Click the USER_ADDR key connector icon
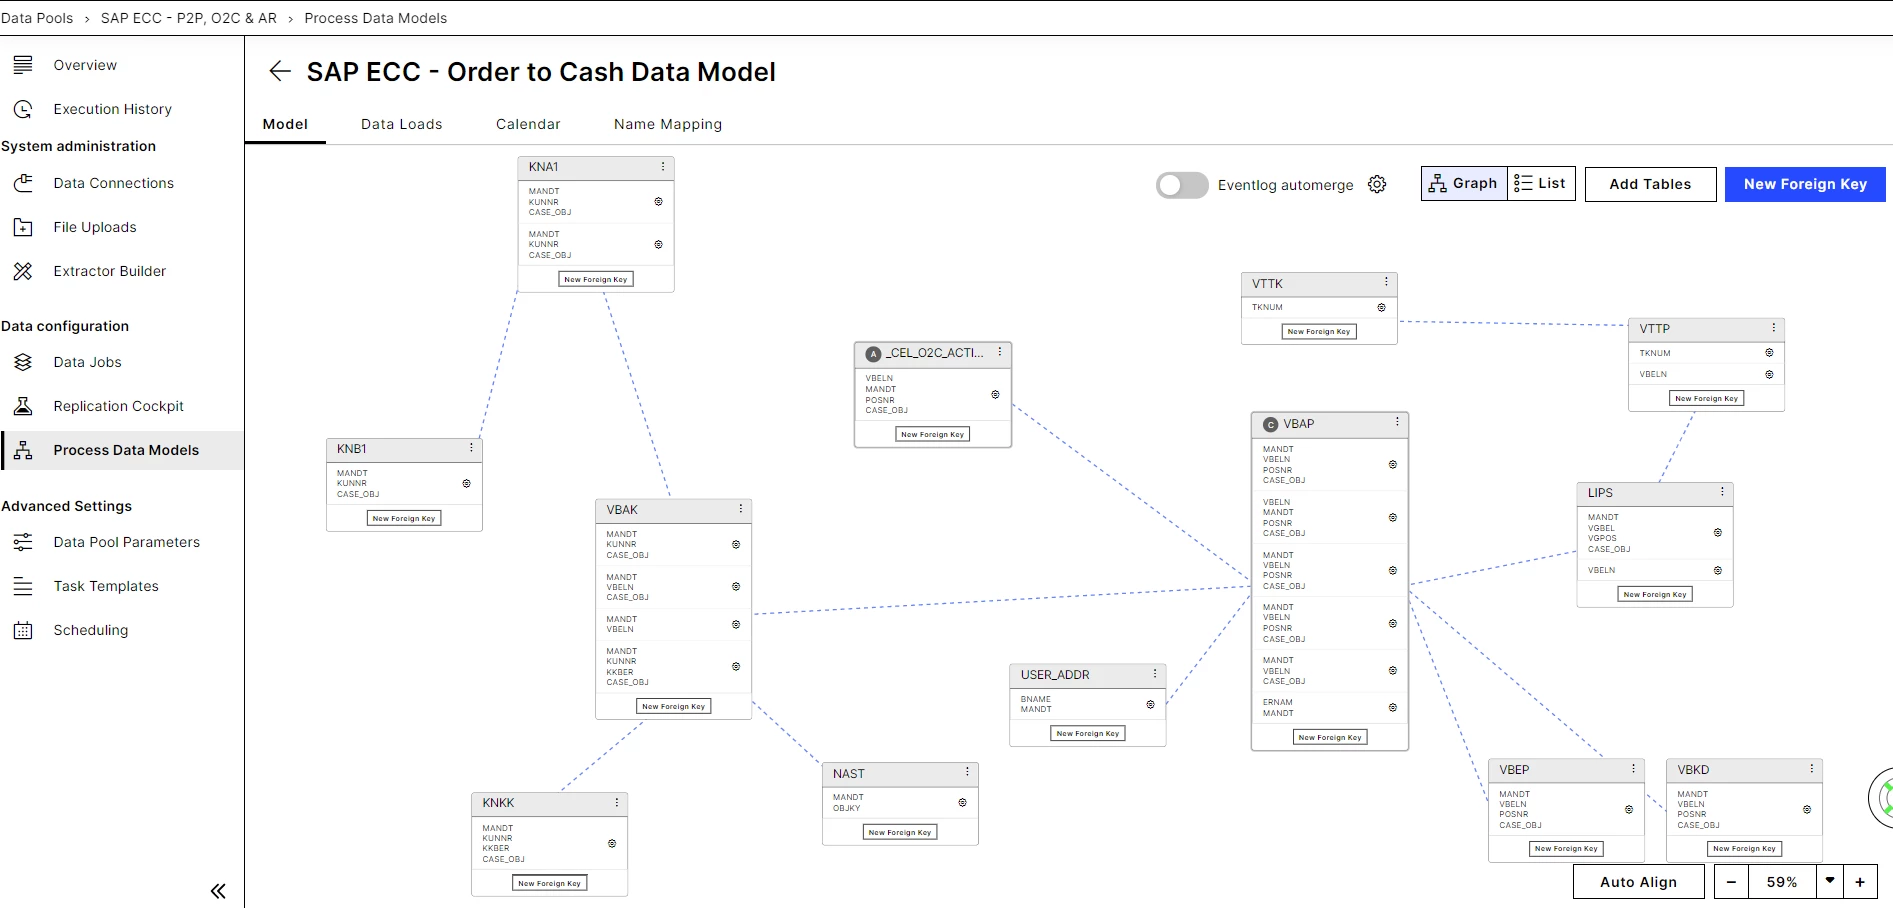The image size is (1893, 908). (x=1150, y=704)
